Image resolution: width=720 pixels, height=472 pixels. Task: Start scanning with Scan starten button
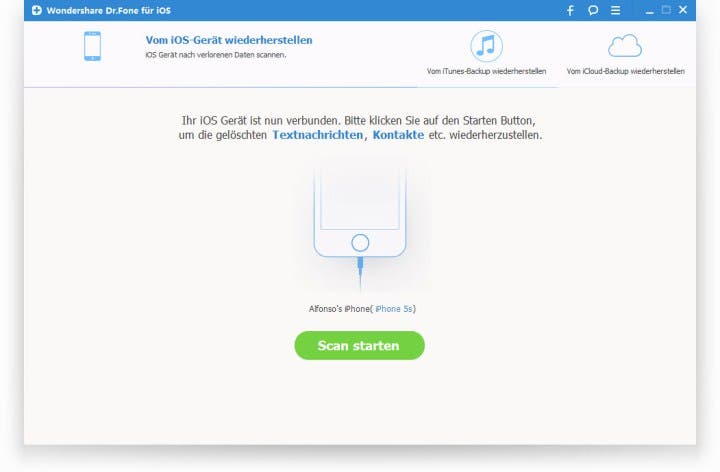pyautogui.click(x=360, y=345)
